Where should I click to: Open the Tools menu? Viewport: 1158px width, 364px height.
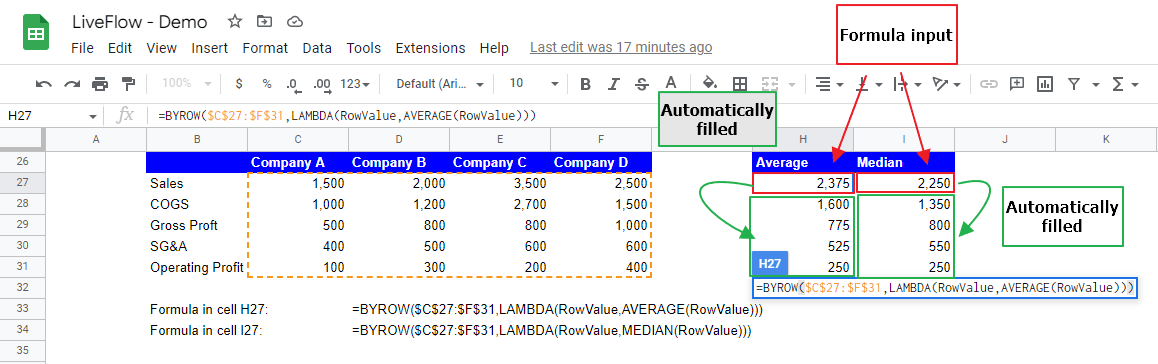click(363, 48)
